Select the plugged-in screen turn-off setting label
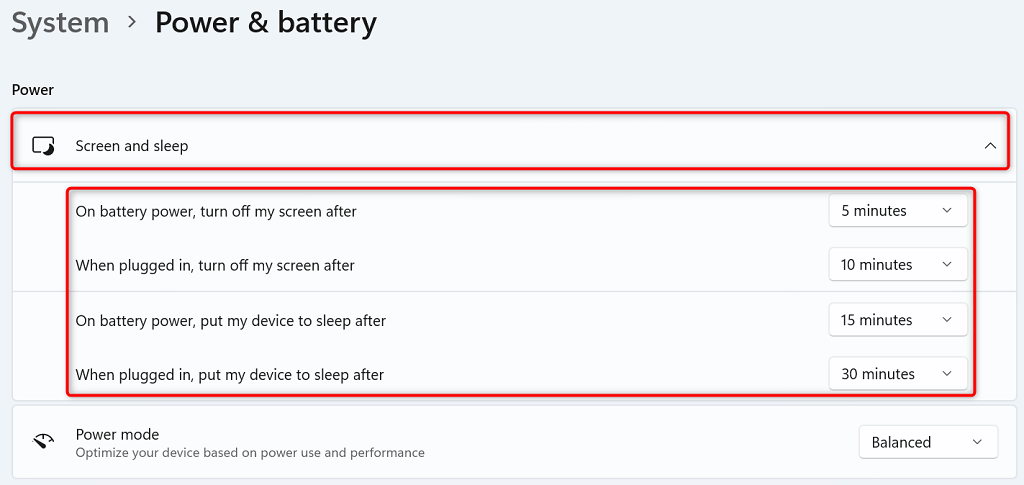 pos(215,265)
